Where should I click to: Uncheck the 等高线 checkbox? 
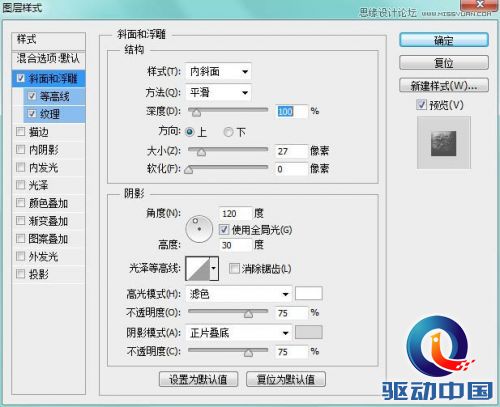[x=32, y=96]
